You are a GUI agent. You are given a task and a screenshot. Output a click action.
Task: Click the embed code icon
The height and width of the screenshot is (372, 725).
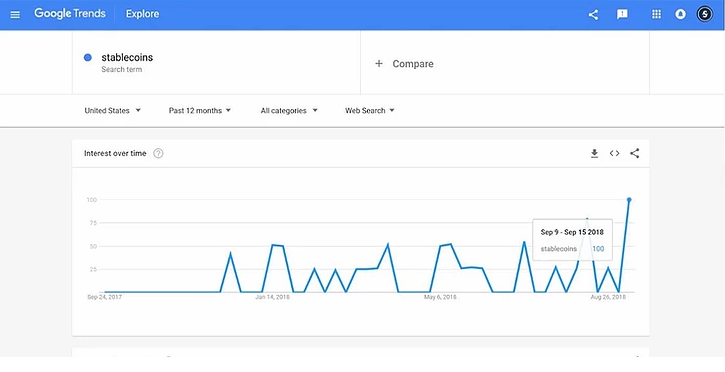pos(614,153)
